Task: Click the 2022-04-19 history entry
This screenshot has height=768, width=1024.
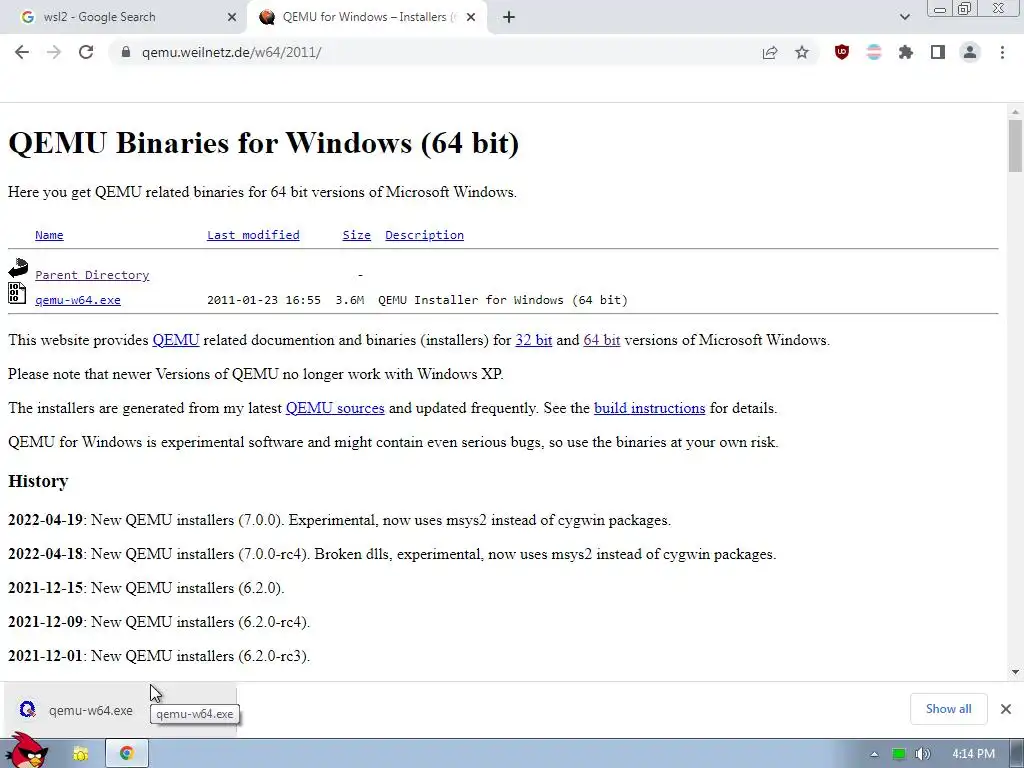Action: (340, 520)
